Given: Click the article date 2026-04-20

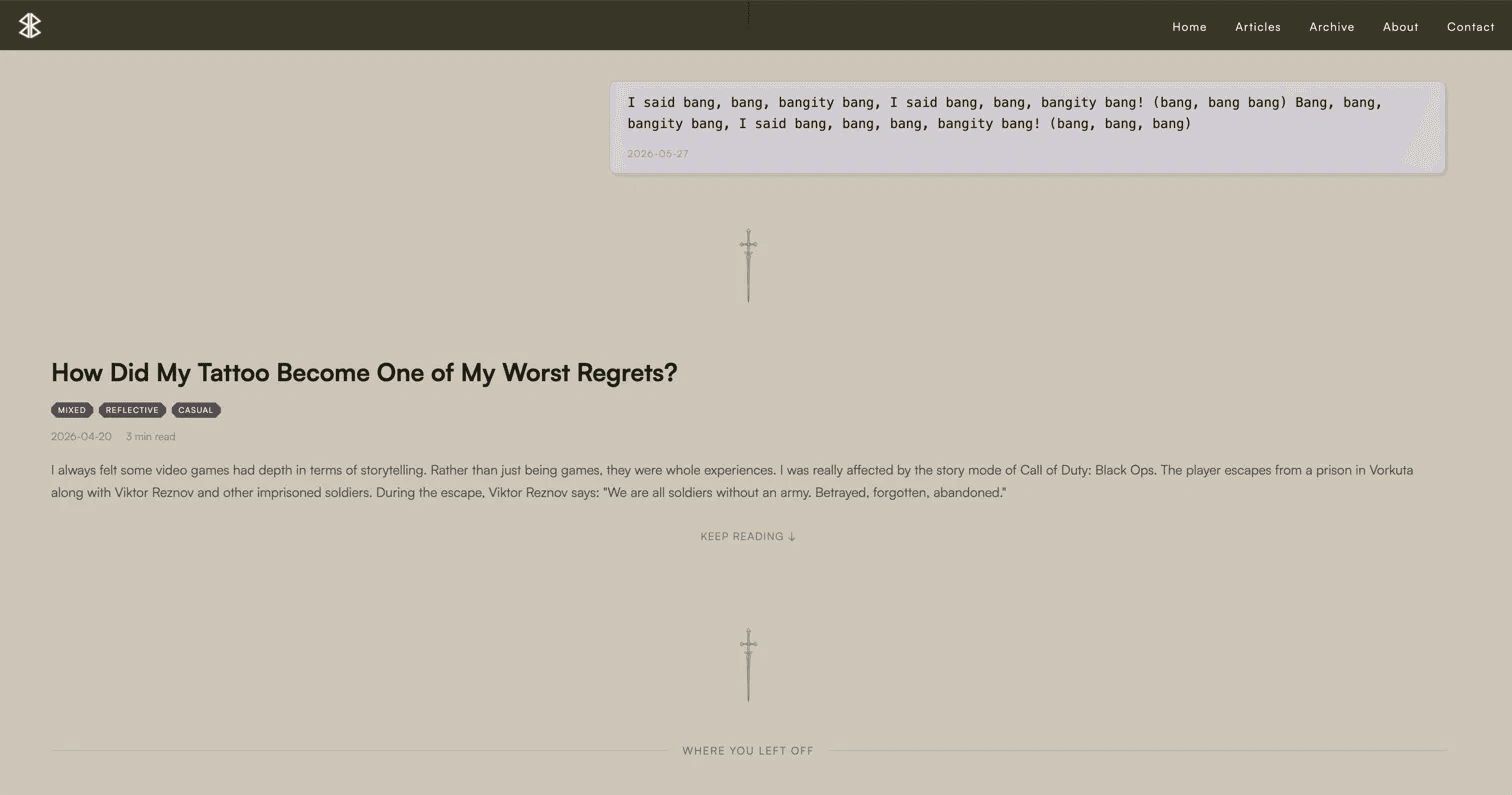Looking at the screenshot, I should tap(81, 437).
